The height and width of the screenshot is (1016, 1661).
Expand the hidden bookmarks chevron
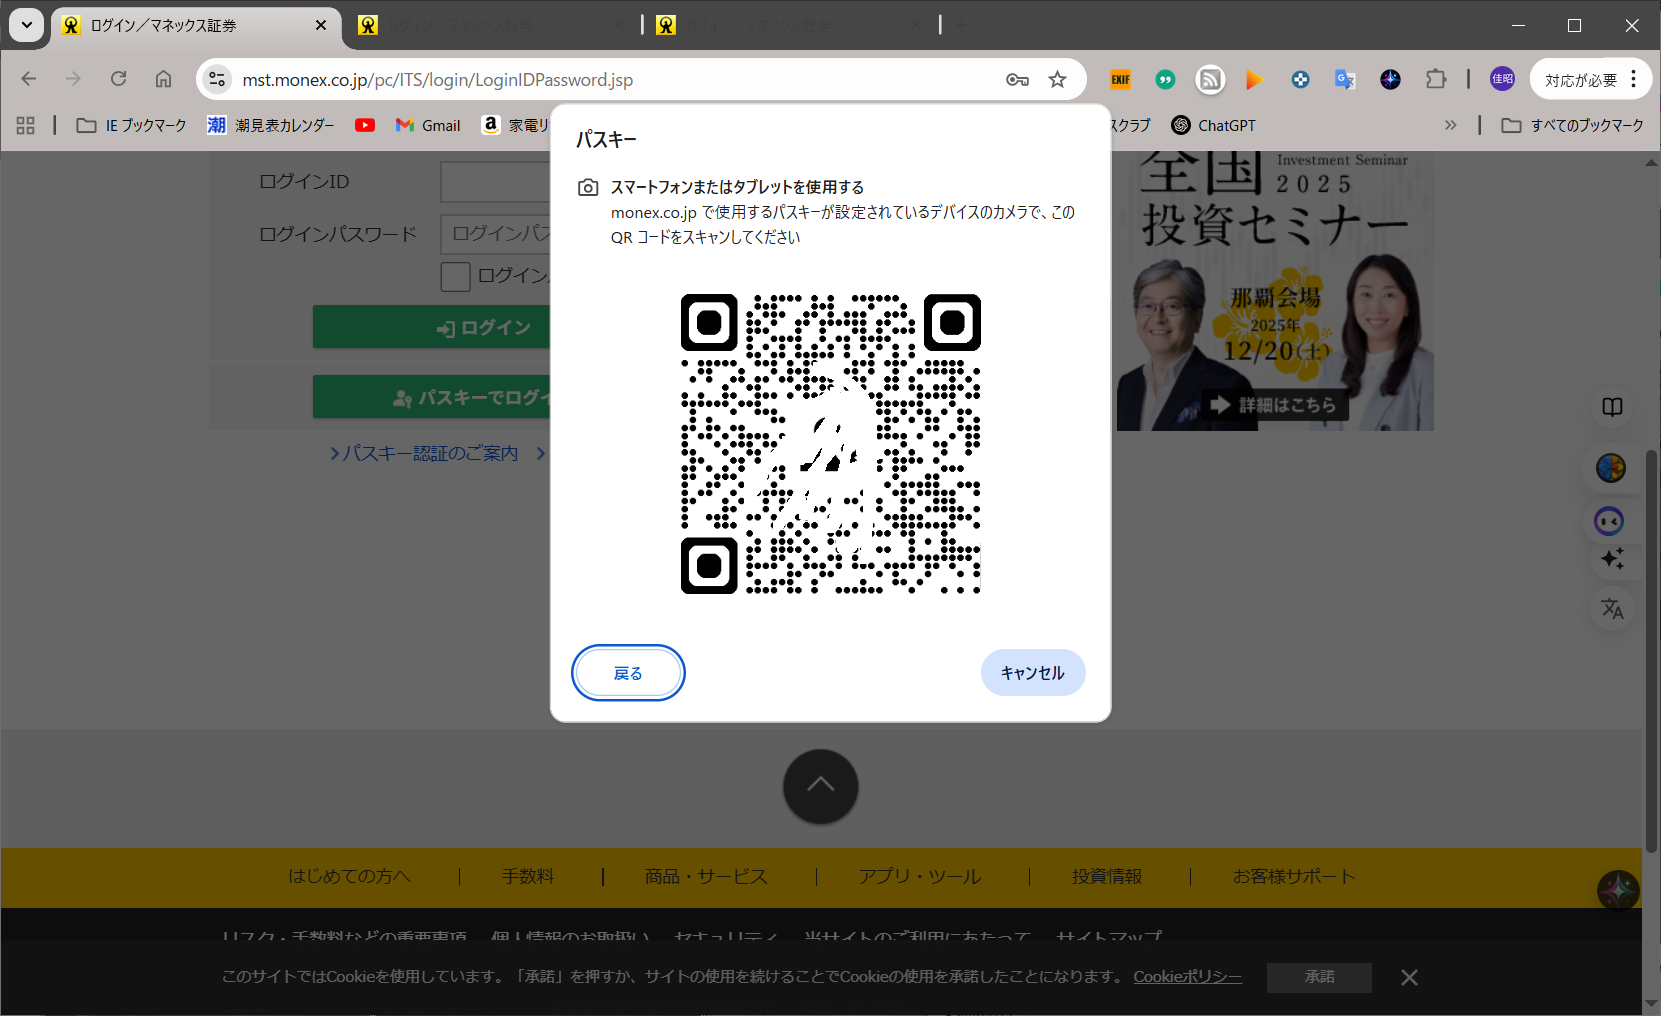point(1450,125)
